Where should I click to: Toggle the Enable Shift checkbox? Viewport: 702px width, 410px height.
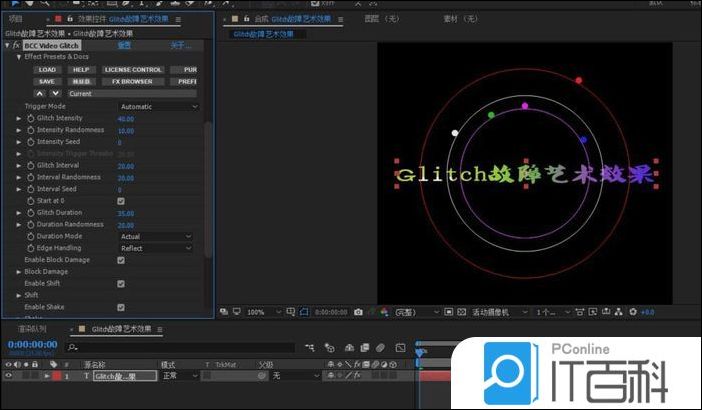click(x=121, y=283)
